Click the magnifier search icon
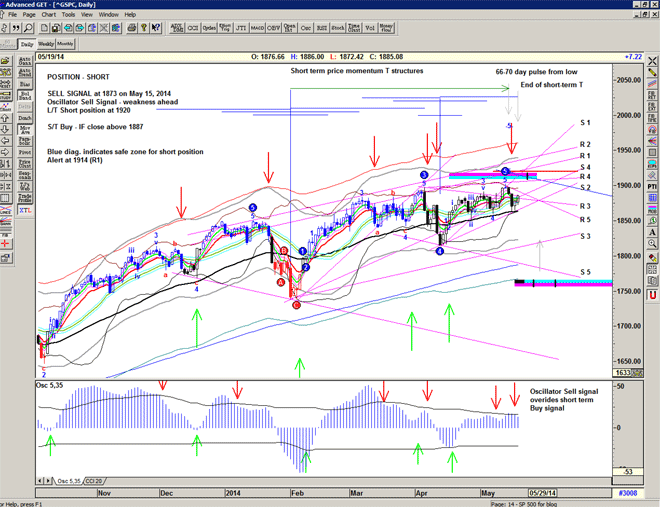The width and height of the screenshot is (660, 507). point(29,30)
